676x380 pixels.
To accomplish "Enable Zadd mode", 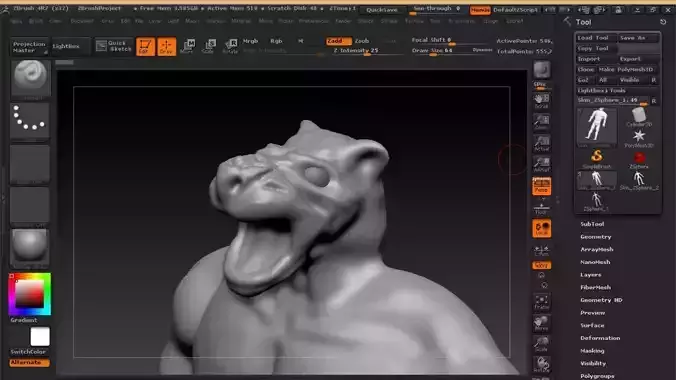I will (338, 41).
